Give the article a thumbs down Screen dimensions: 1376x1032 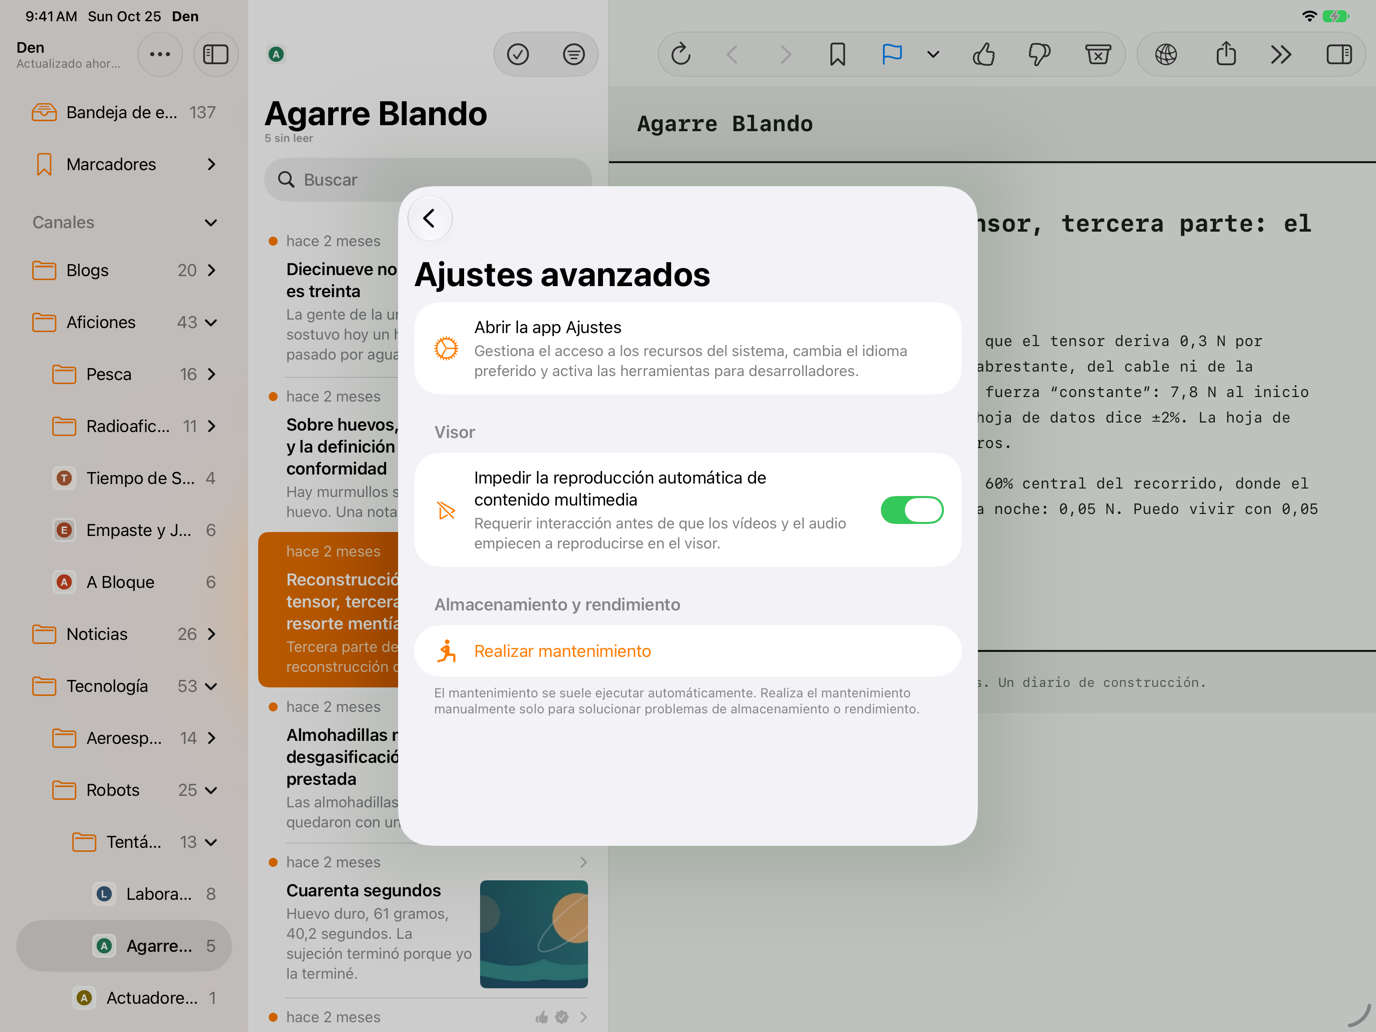[x=1040, y=54]
